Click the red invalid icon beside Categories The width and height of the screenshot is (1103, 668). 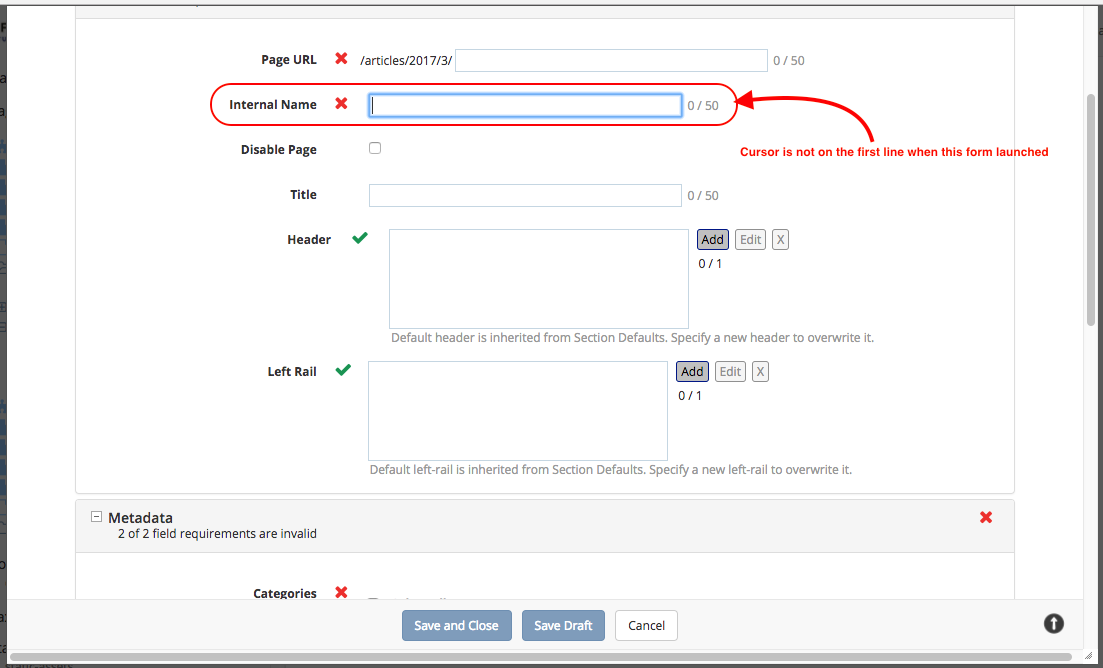341,593
